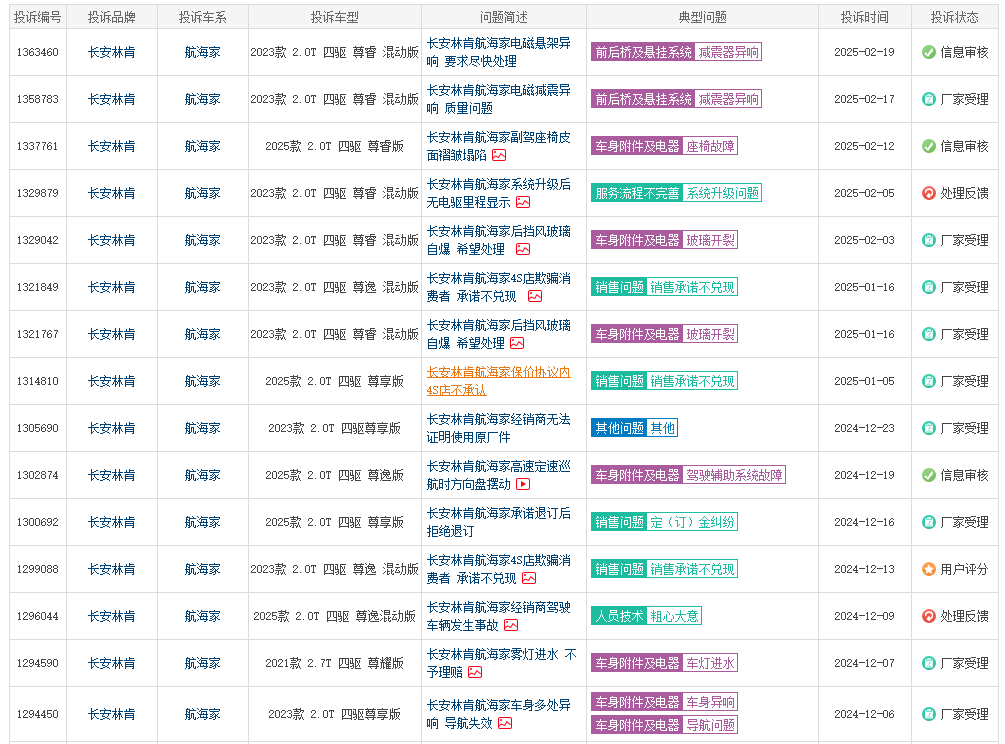This screenshot has height=744, width=1005.
Task: Click model text 2025款 2.0T 四驱 尊逸混动版
Action: point(335,616)
